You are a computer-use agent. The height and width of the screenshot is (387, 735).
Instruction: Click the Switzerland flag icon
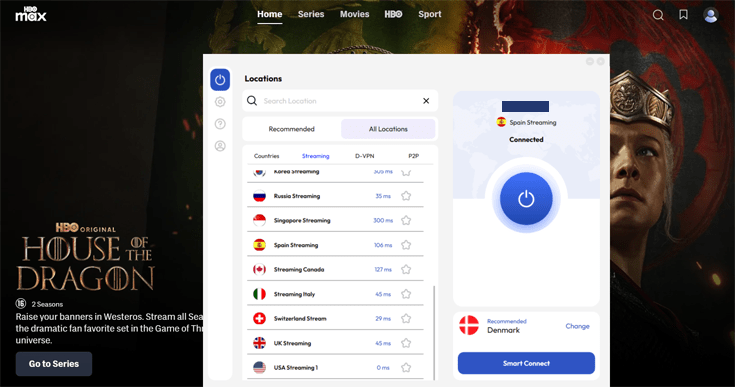[x=259, y=319]
